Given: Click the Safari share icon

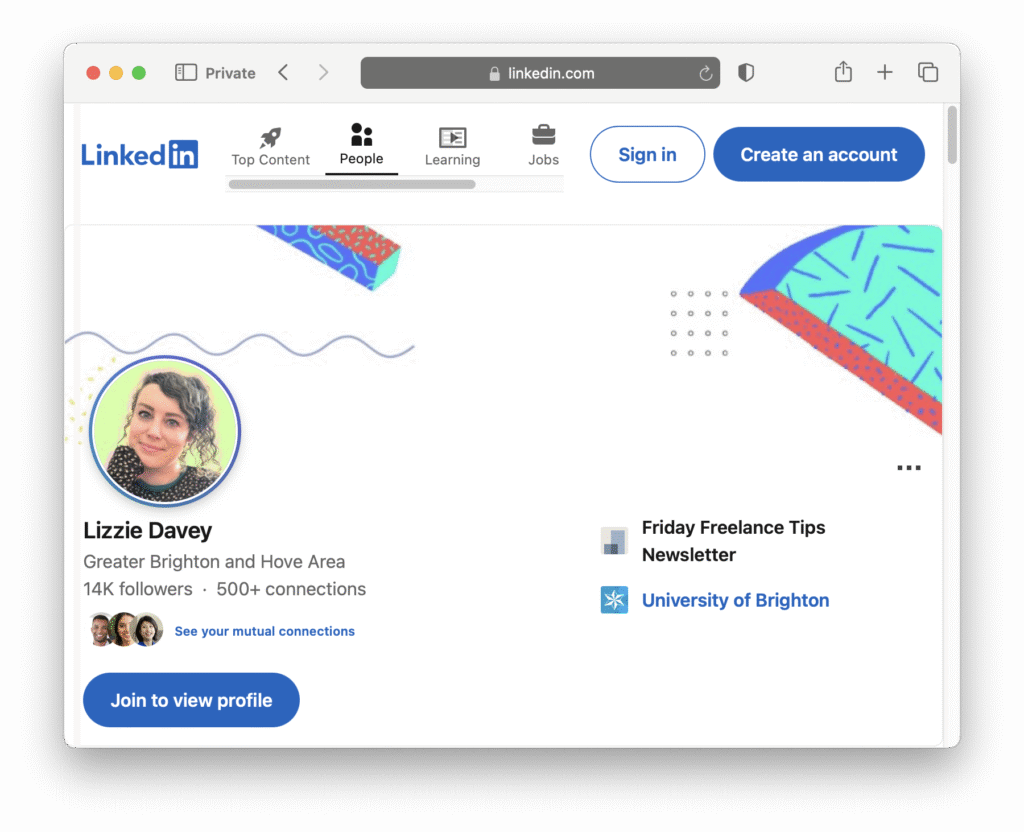Looking at the screenshot, I should (x=842, y=72).
